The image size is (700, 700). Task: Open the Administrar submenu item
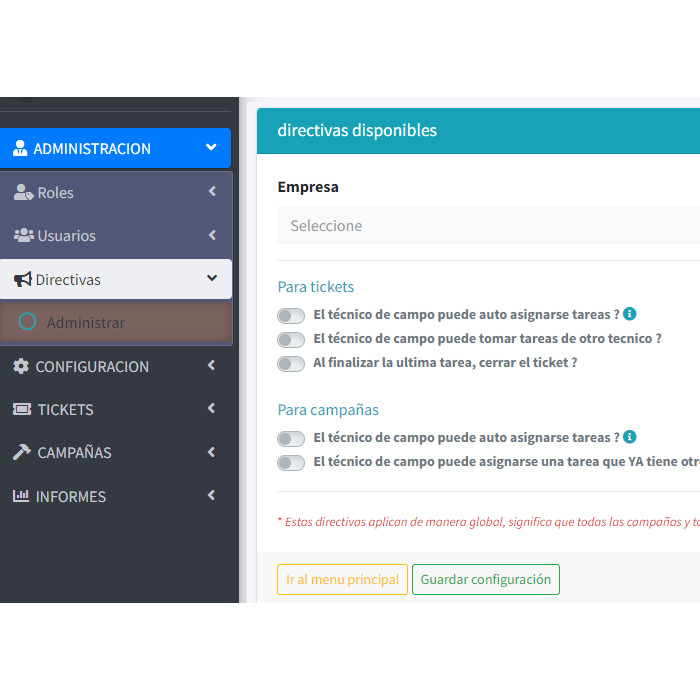[86, 323]
